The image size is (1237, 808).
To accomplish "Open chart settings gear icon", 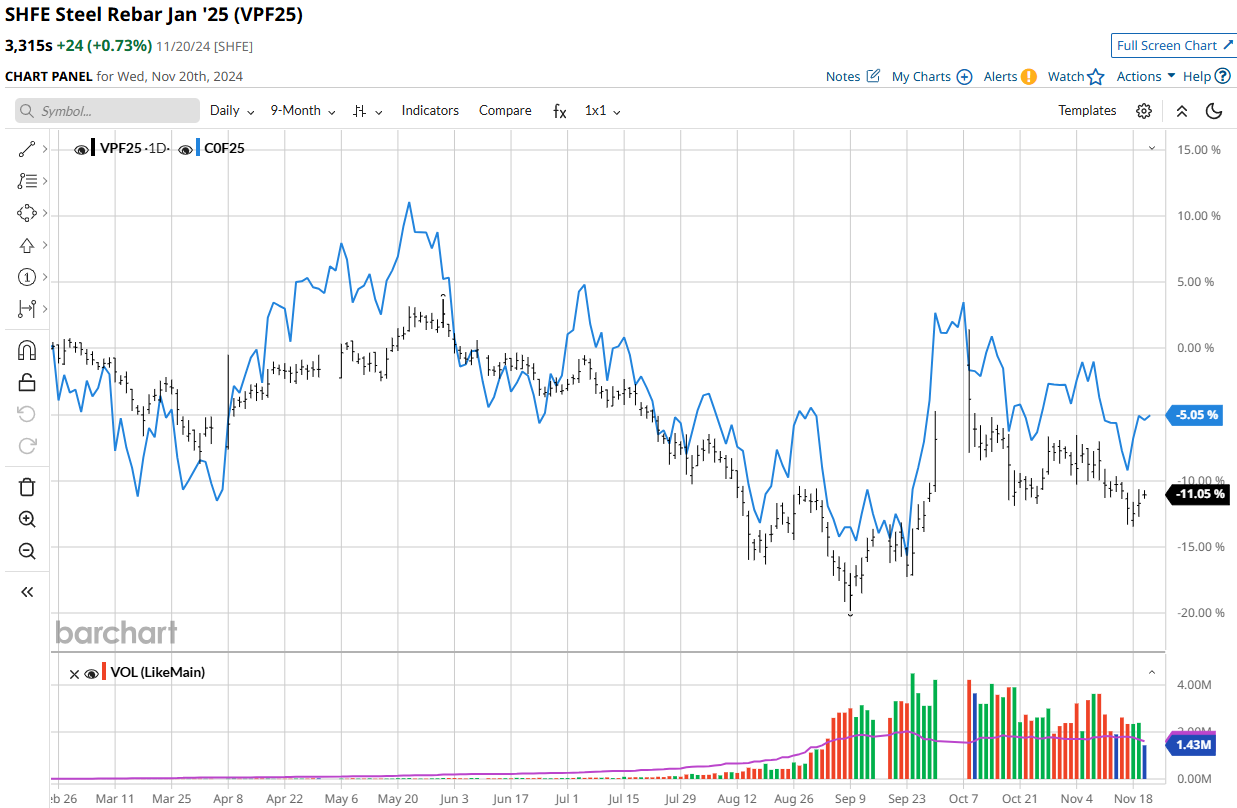I will (1144, 111).
